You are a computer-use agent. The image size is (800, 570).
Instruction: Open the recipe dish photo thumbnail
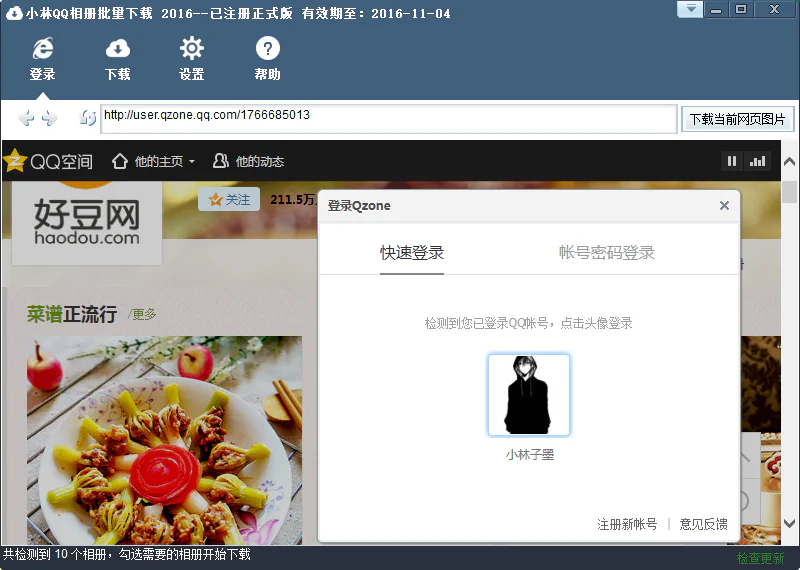coord(164,440)
